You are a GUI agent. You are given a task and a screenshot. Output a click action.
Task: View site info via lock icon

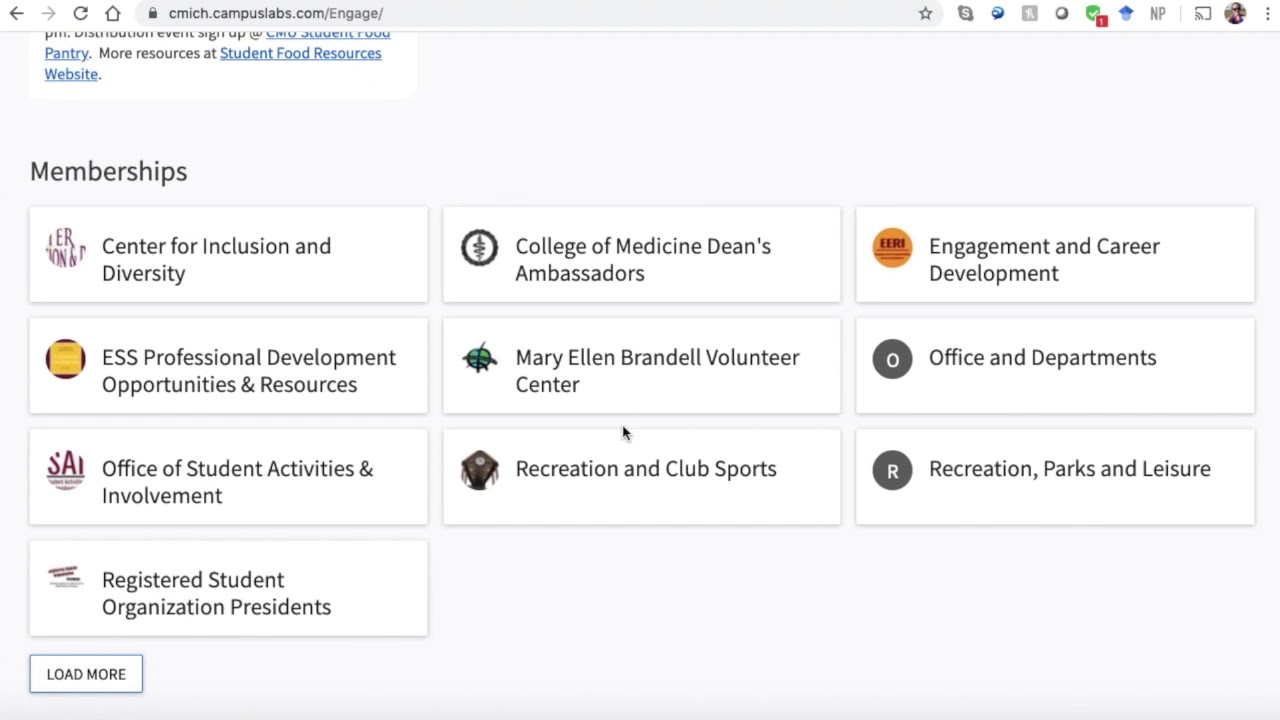coord(152,13)
